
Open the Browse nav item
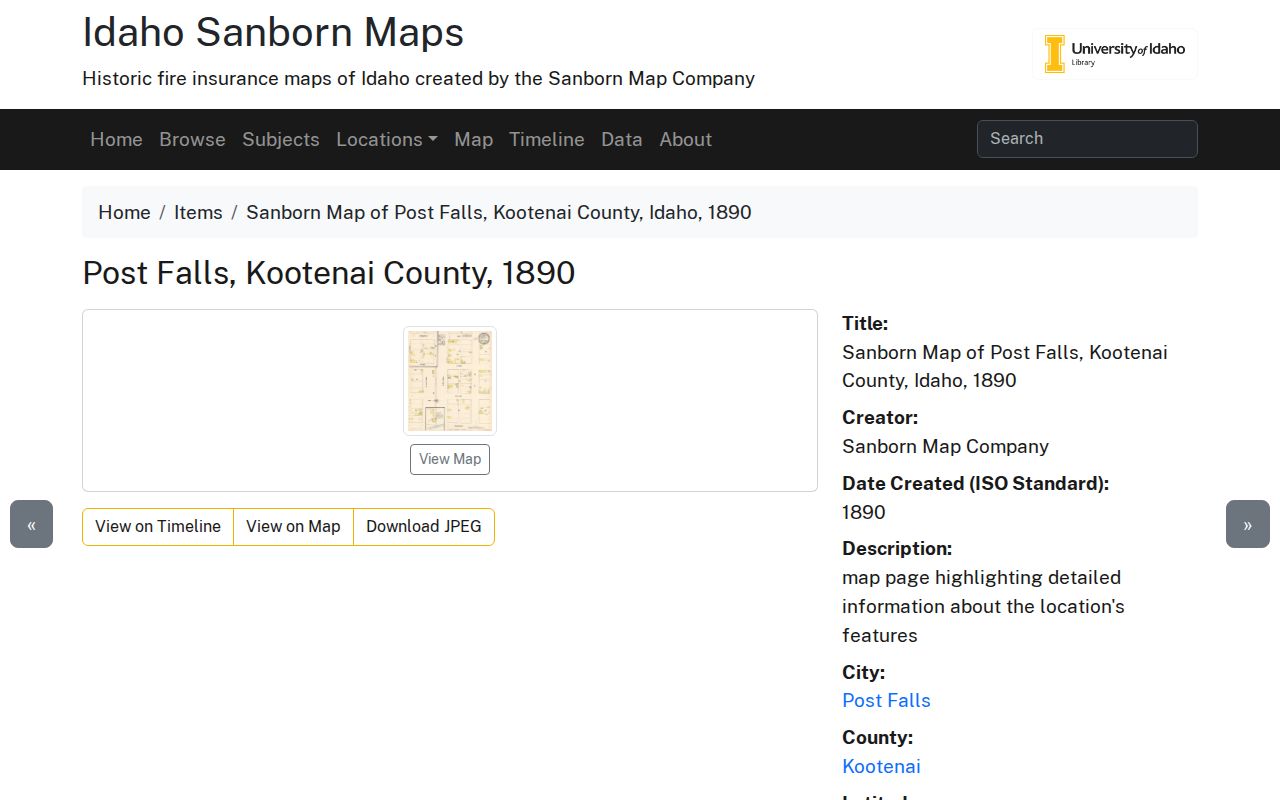point(192,139)
